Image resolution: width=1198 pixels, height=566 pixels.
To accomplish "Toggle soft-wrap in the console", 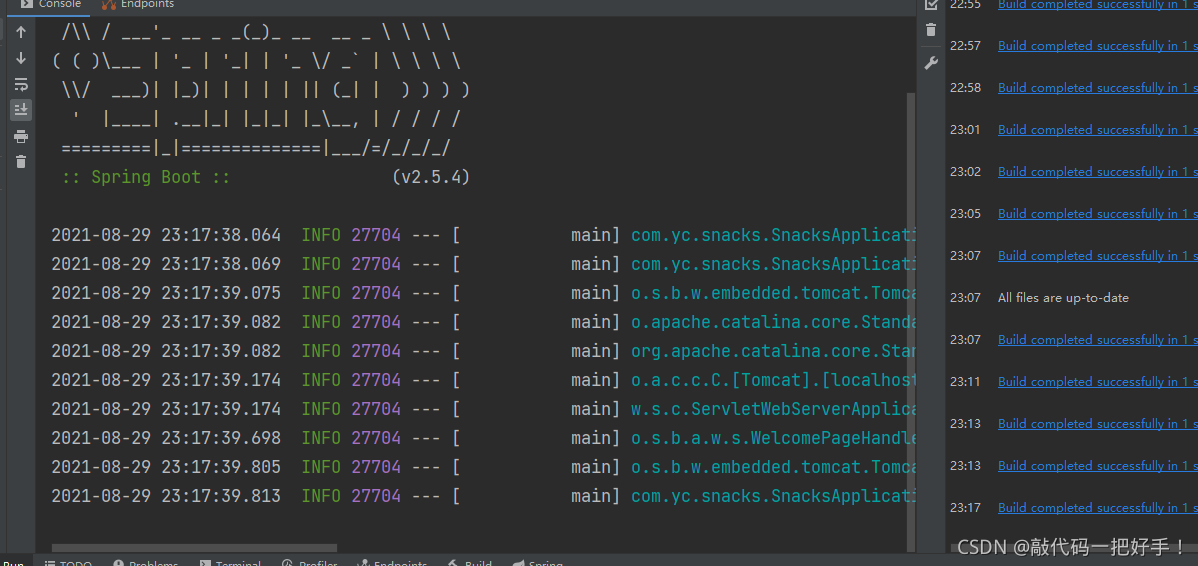I will (21, 84).
